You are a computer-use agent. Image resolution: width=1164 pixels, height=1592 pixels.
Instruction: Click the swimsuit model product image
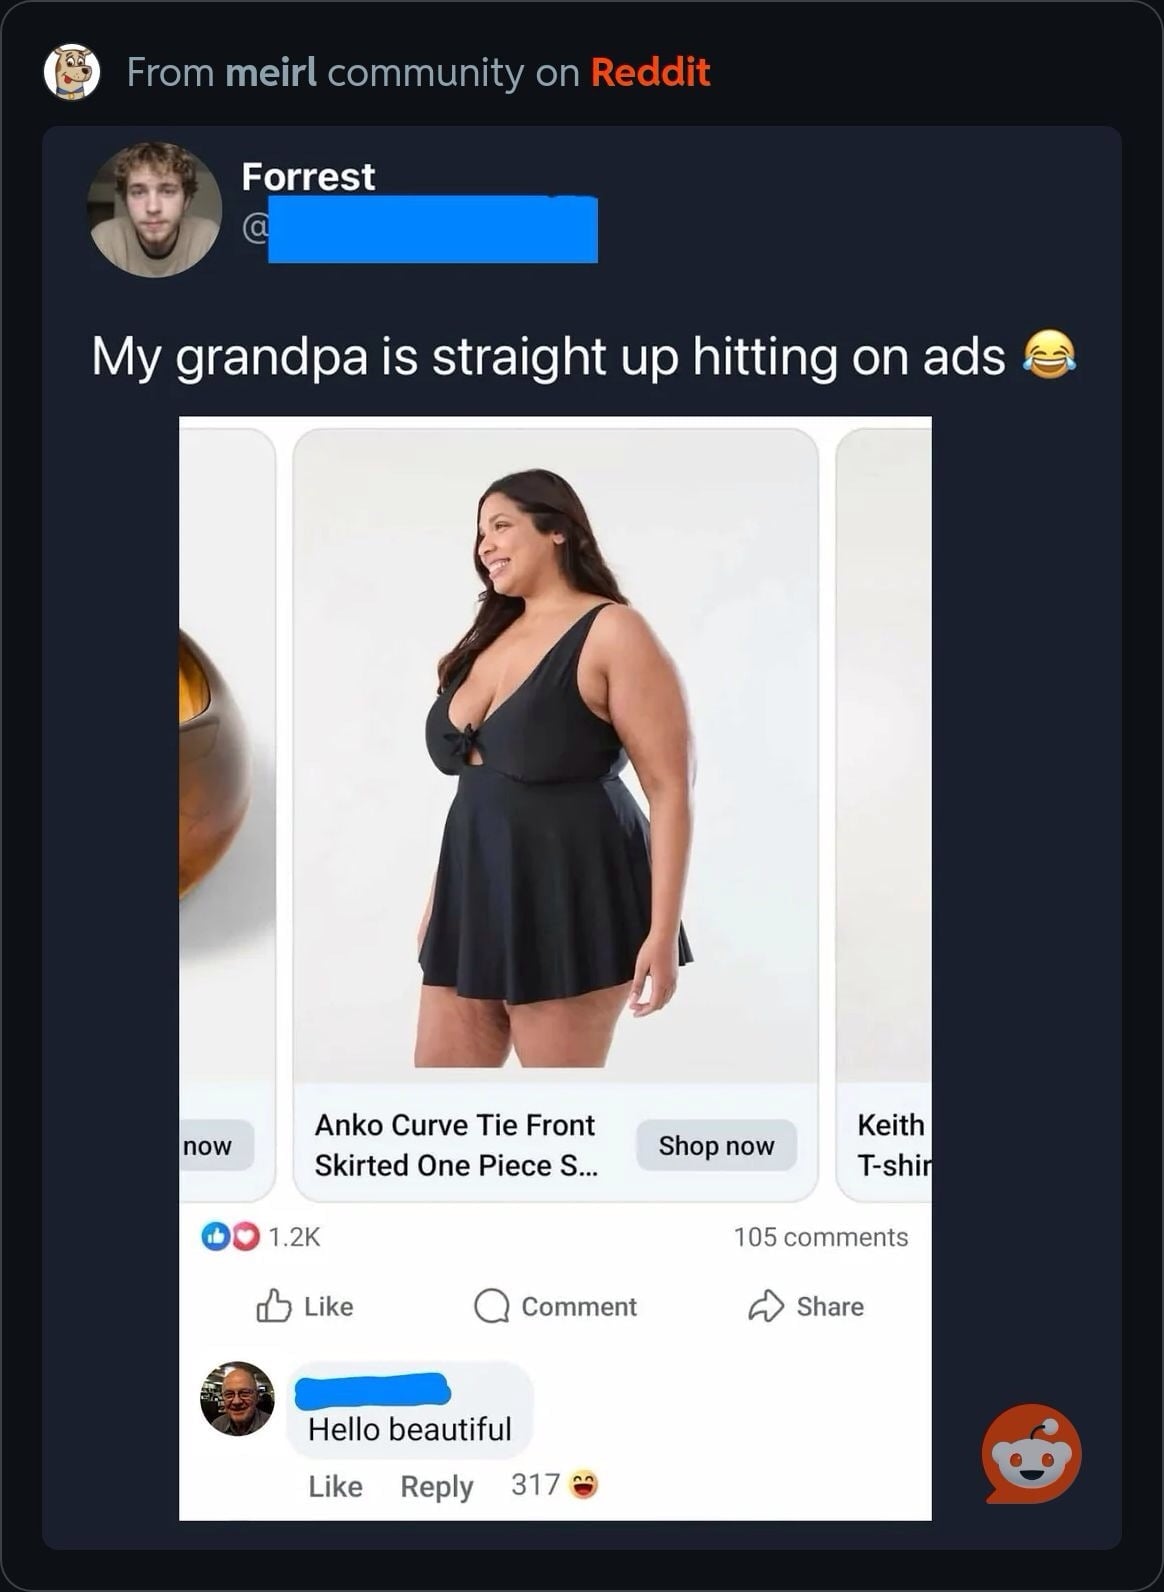point(555,755)
